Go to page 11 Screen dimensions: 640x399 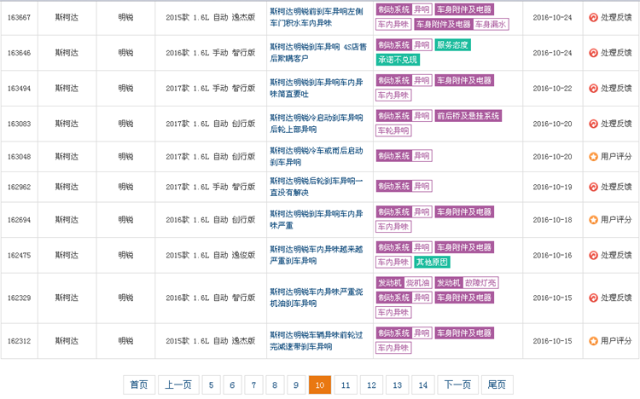(x=346, y=385)
